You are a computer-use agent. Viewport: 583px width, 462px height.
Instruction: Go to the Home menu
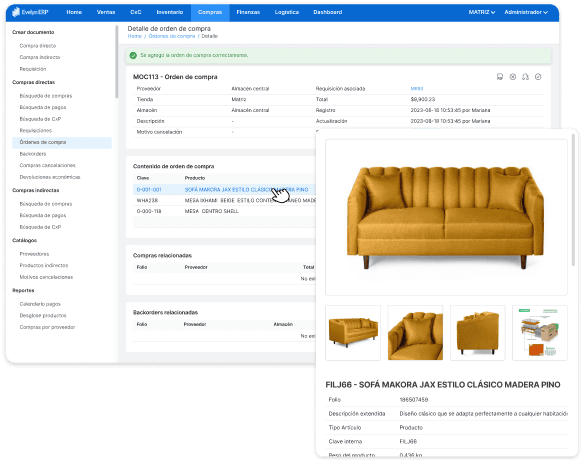coord(74,12)
